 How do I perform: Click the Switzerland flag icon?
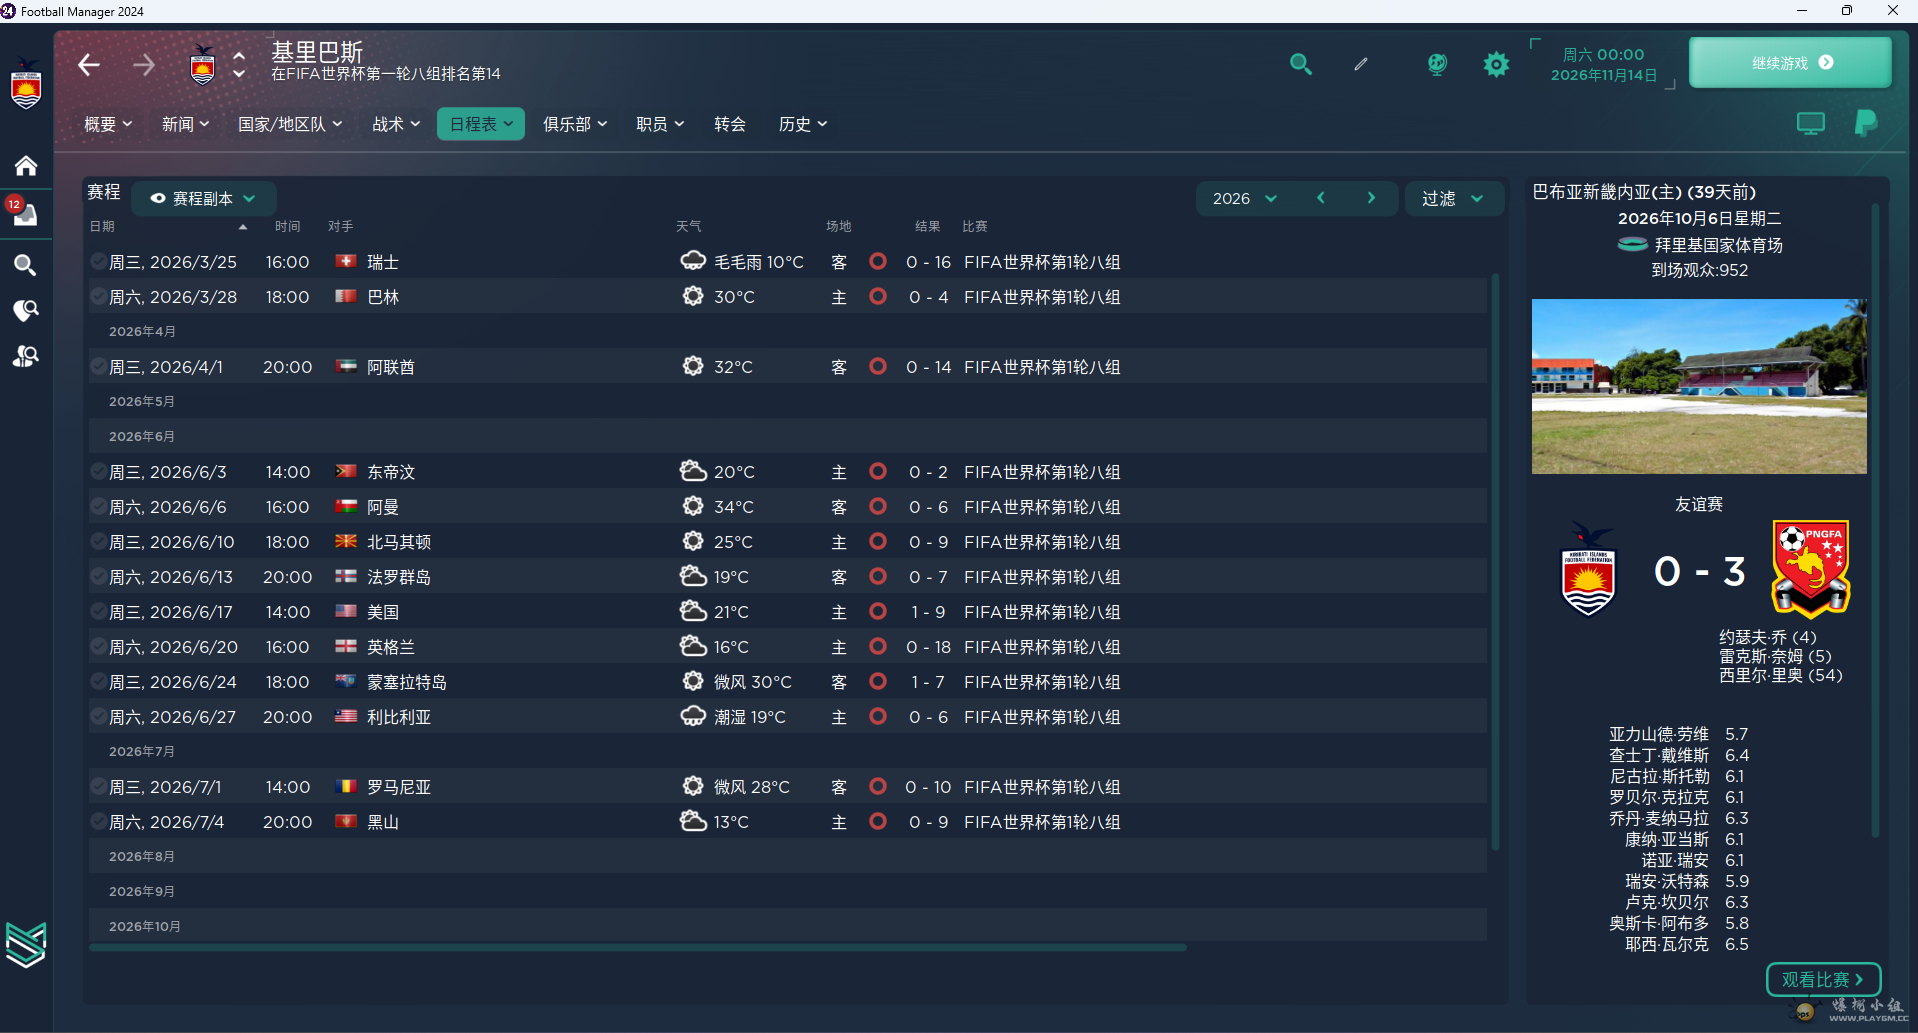[346, 261]
